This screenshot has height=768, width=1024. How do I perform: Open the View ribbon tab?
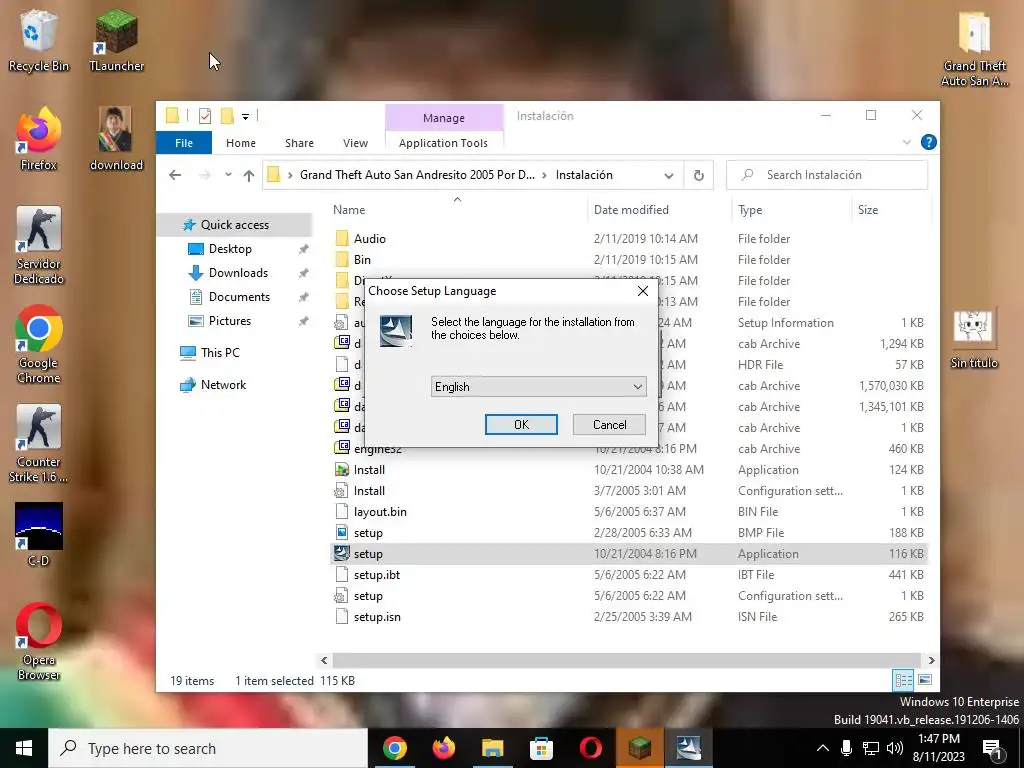355,142
